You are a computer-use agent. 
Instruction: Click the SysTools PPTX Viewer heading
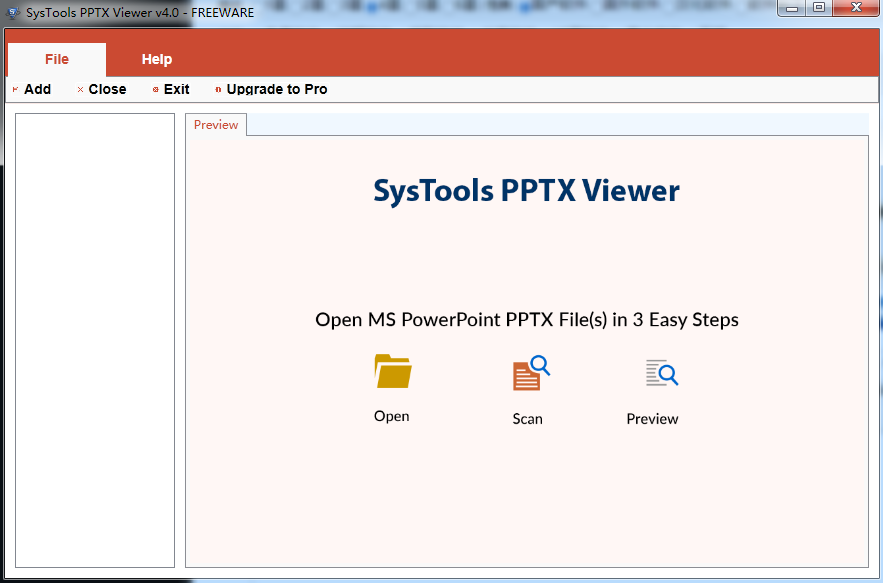pos(527,190)
